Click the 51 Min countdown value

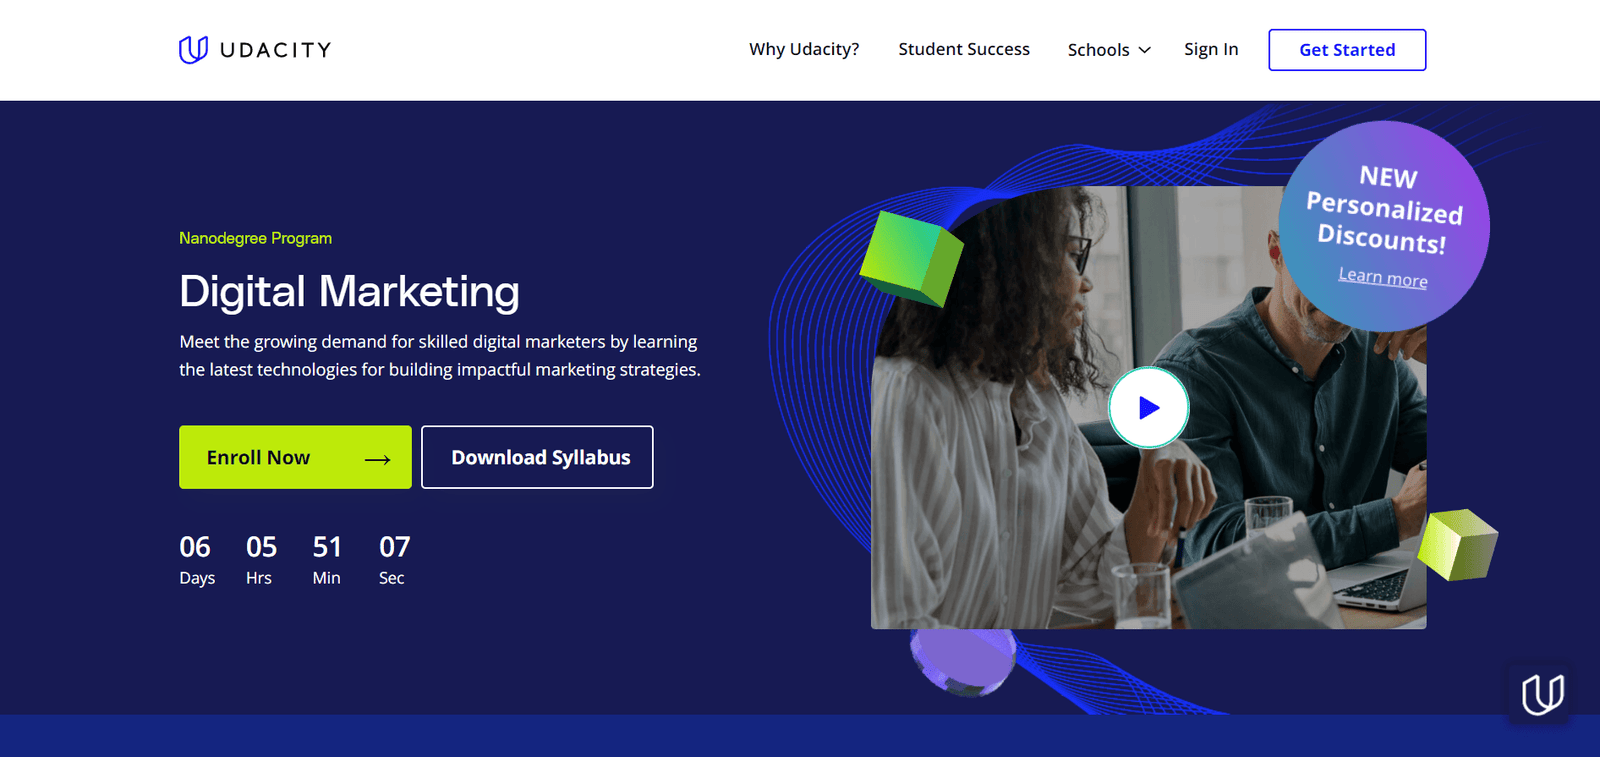pos(327,560)
